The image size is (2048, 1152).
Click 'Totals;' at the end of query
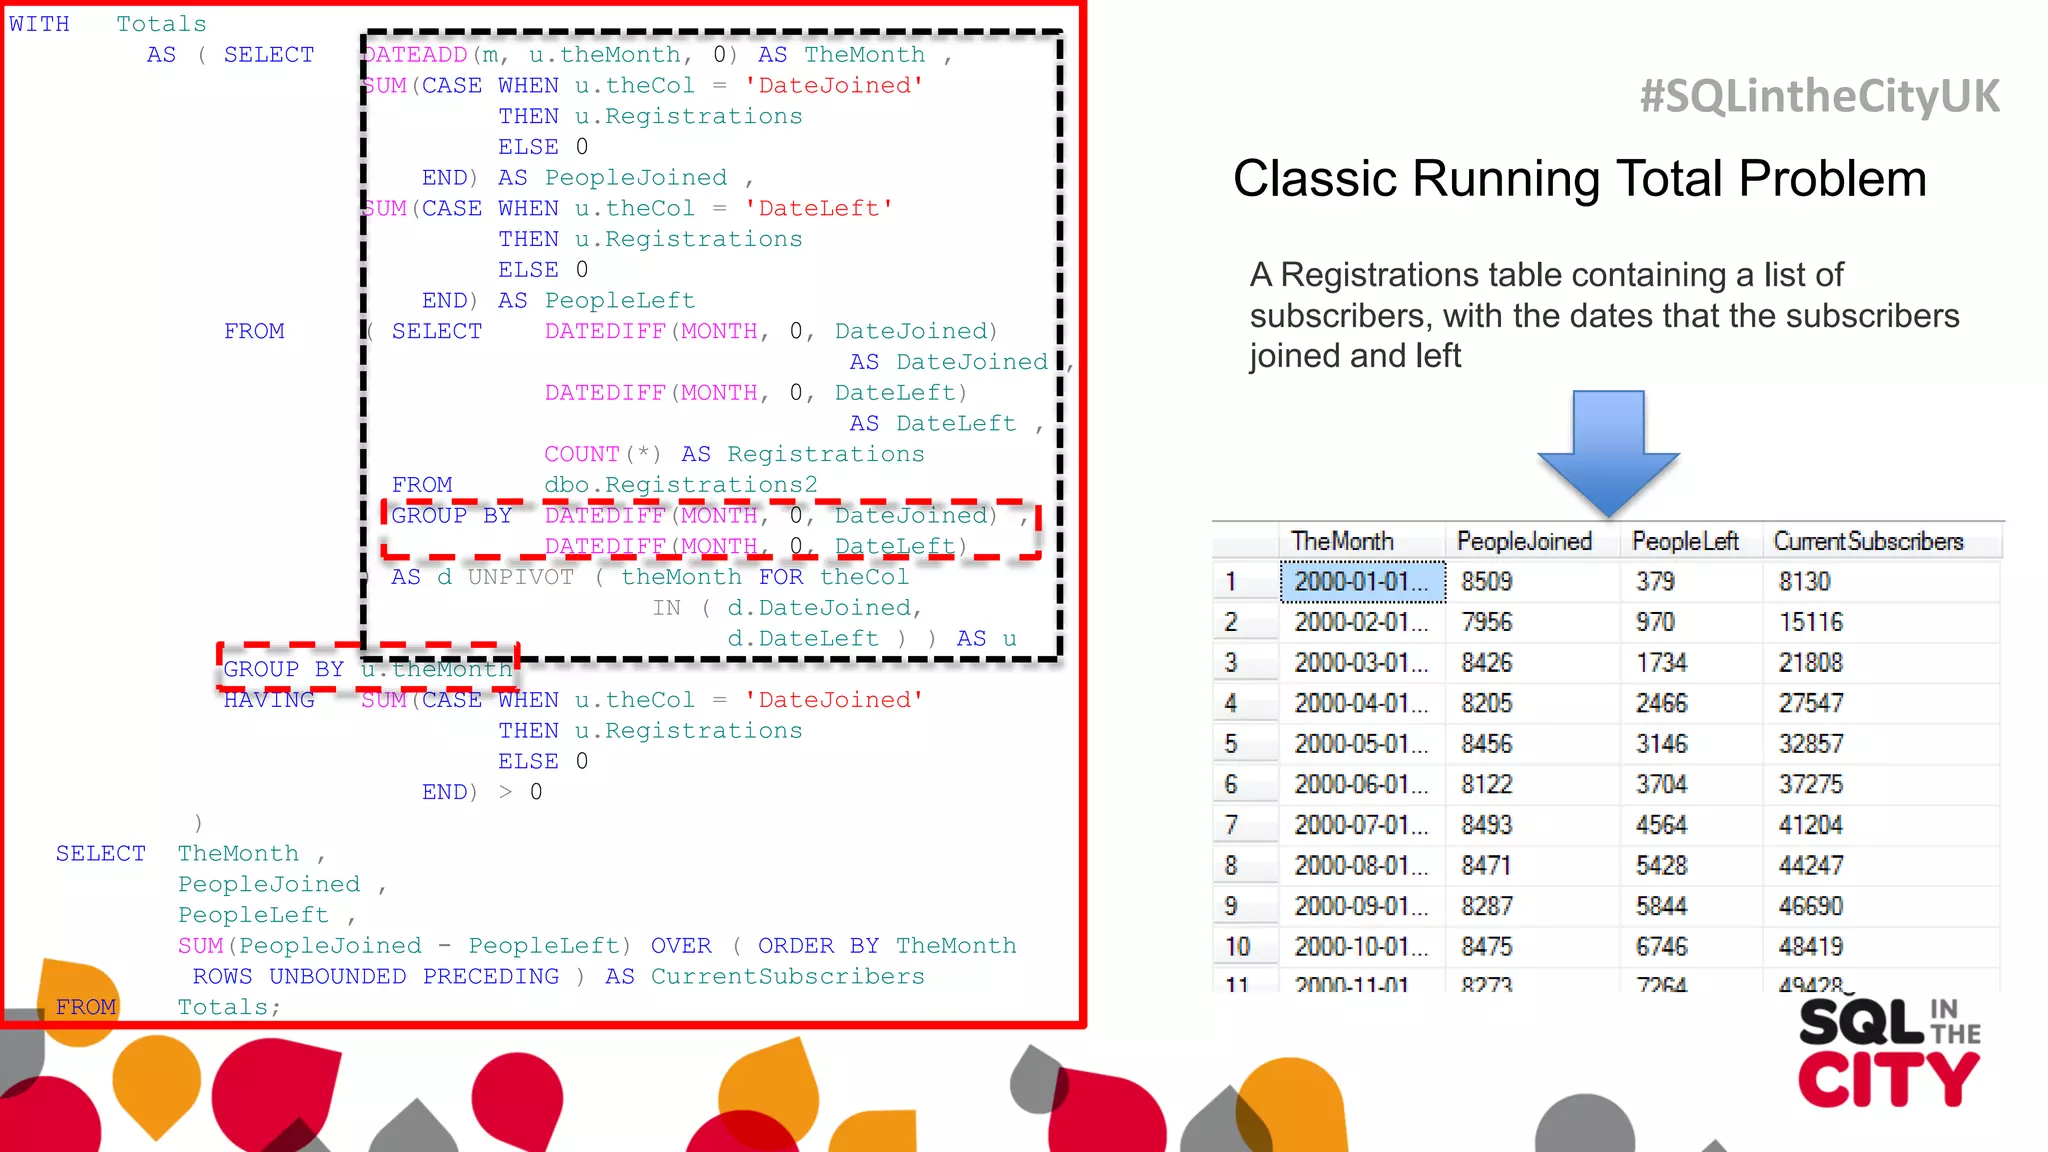pyautogui.click(x=229, y=1007)
